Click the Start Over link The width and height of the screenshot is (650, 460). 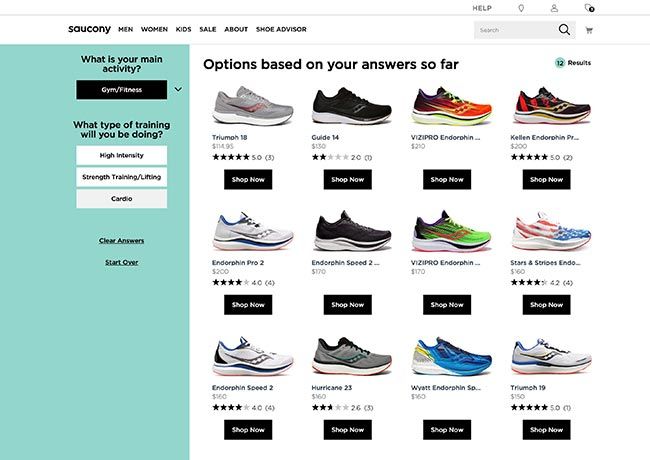coord(121,262)
